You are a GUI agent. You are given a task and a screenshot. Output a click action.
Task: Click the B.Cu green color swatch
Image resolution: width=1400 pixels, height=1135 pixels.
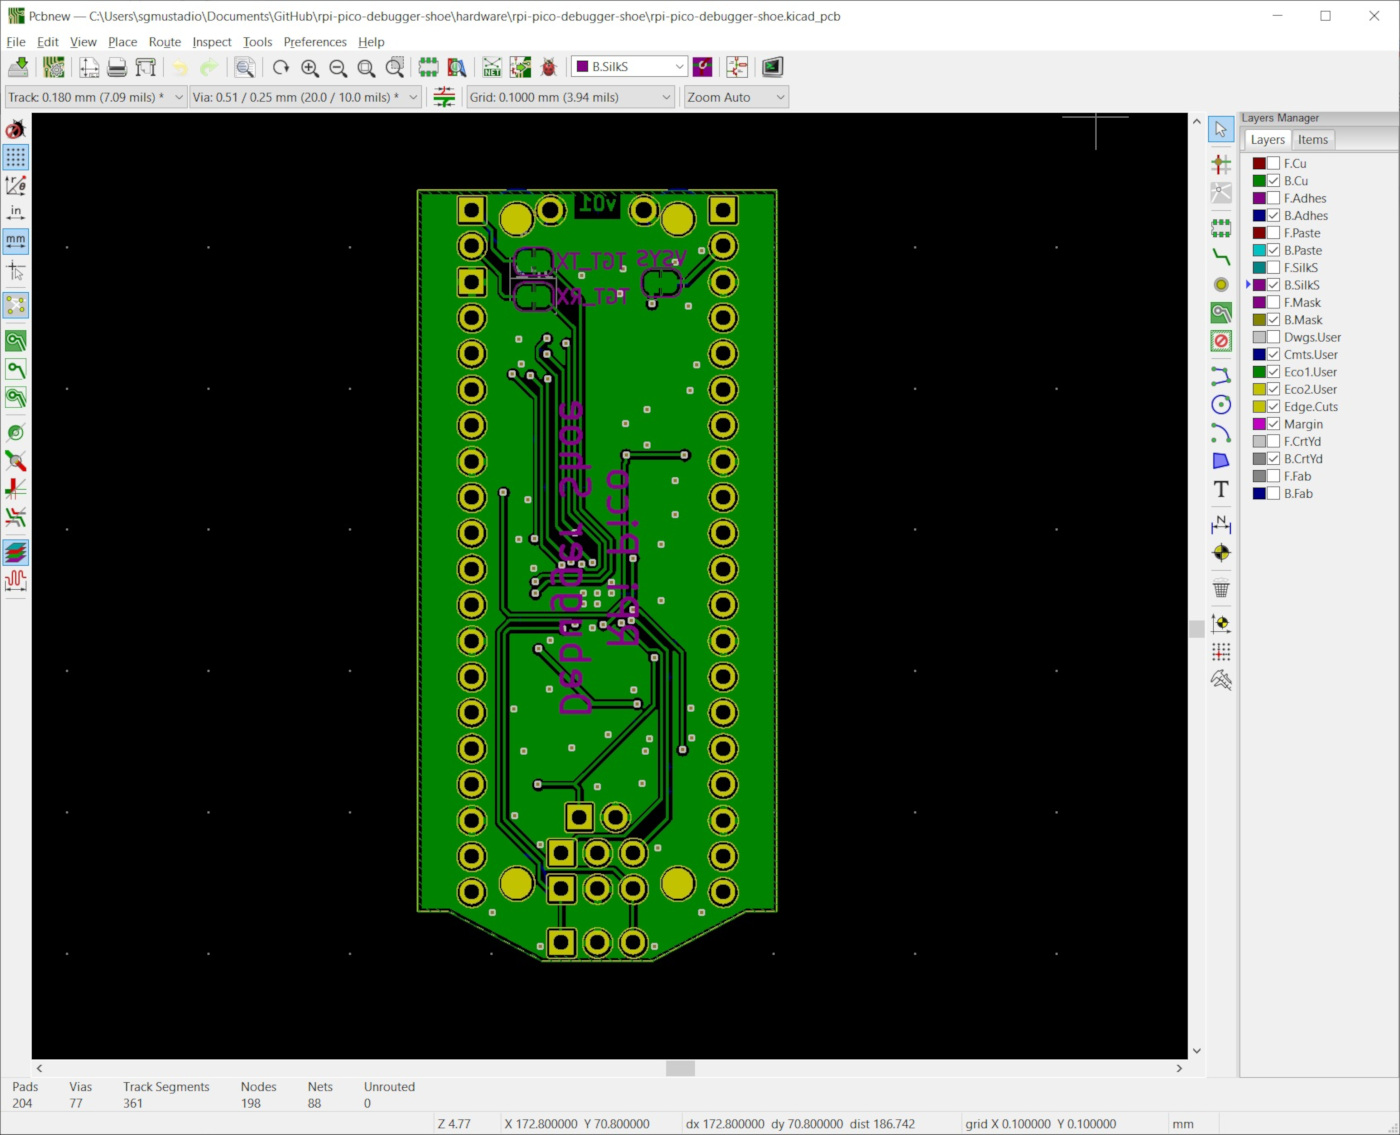[1259, 181]
